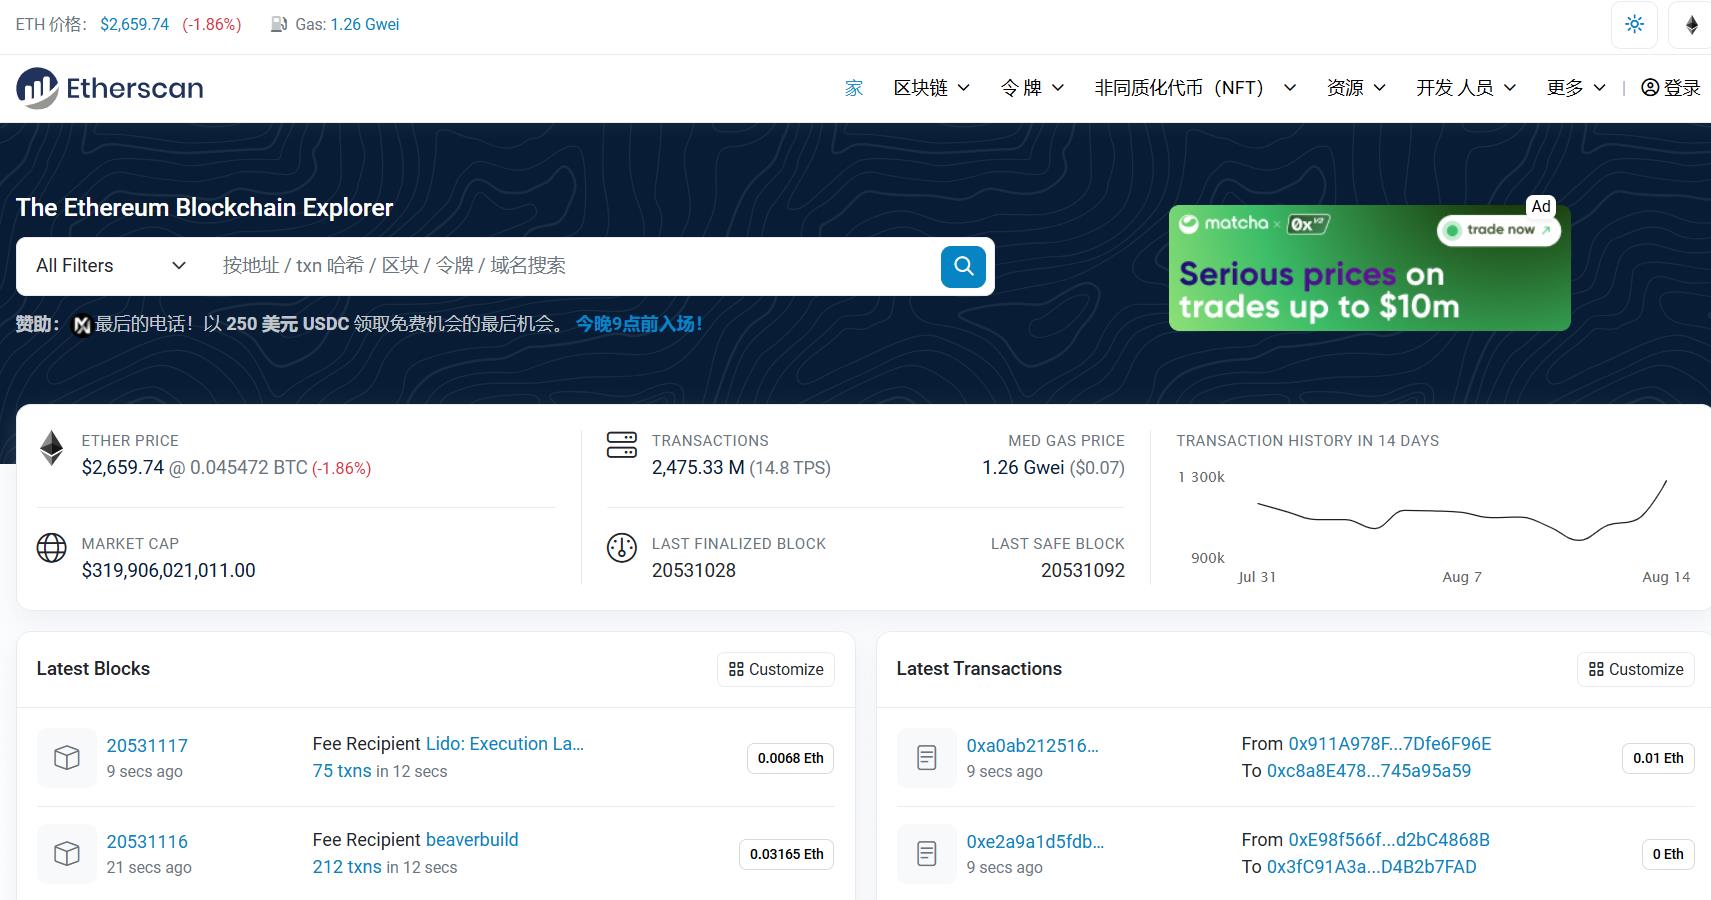Open the Ethereum network diamond icon menu
Image resolution: width=1711 pixels, height=900 pixels.
tap(1692, 24)
